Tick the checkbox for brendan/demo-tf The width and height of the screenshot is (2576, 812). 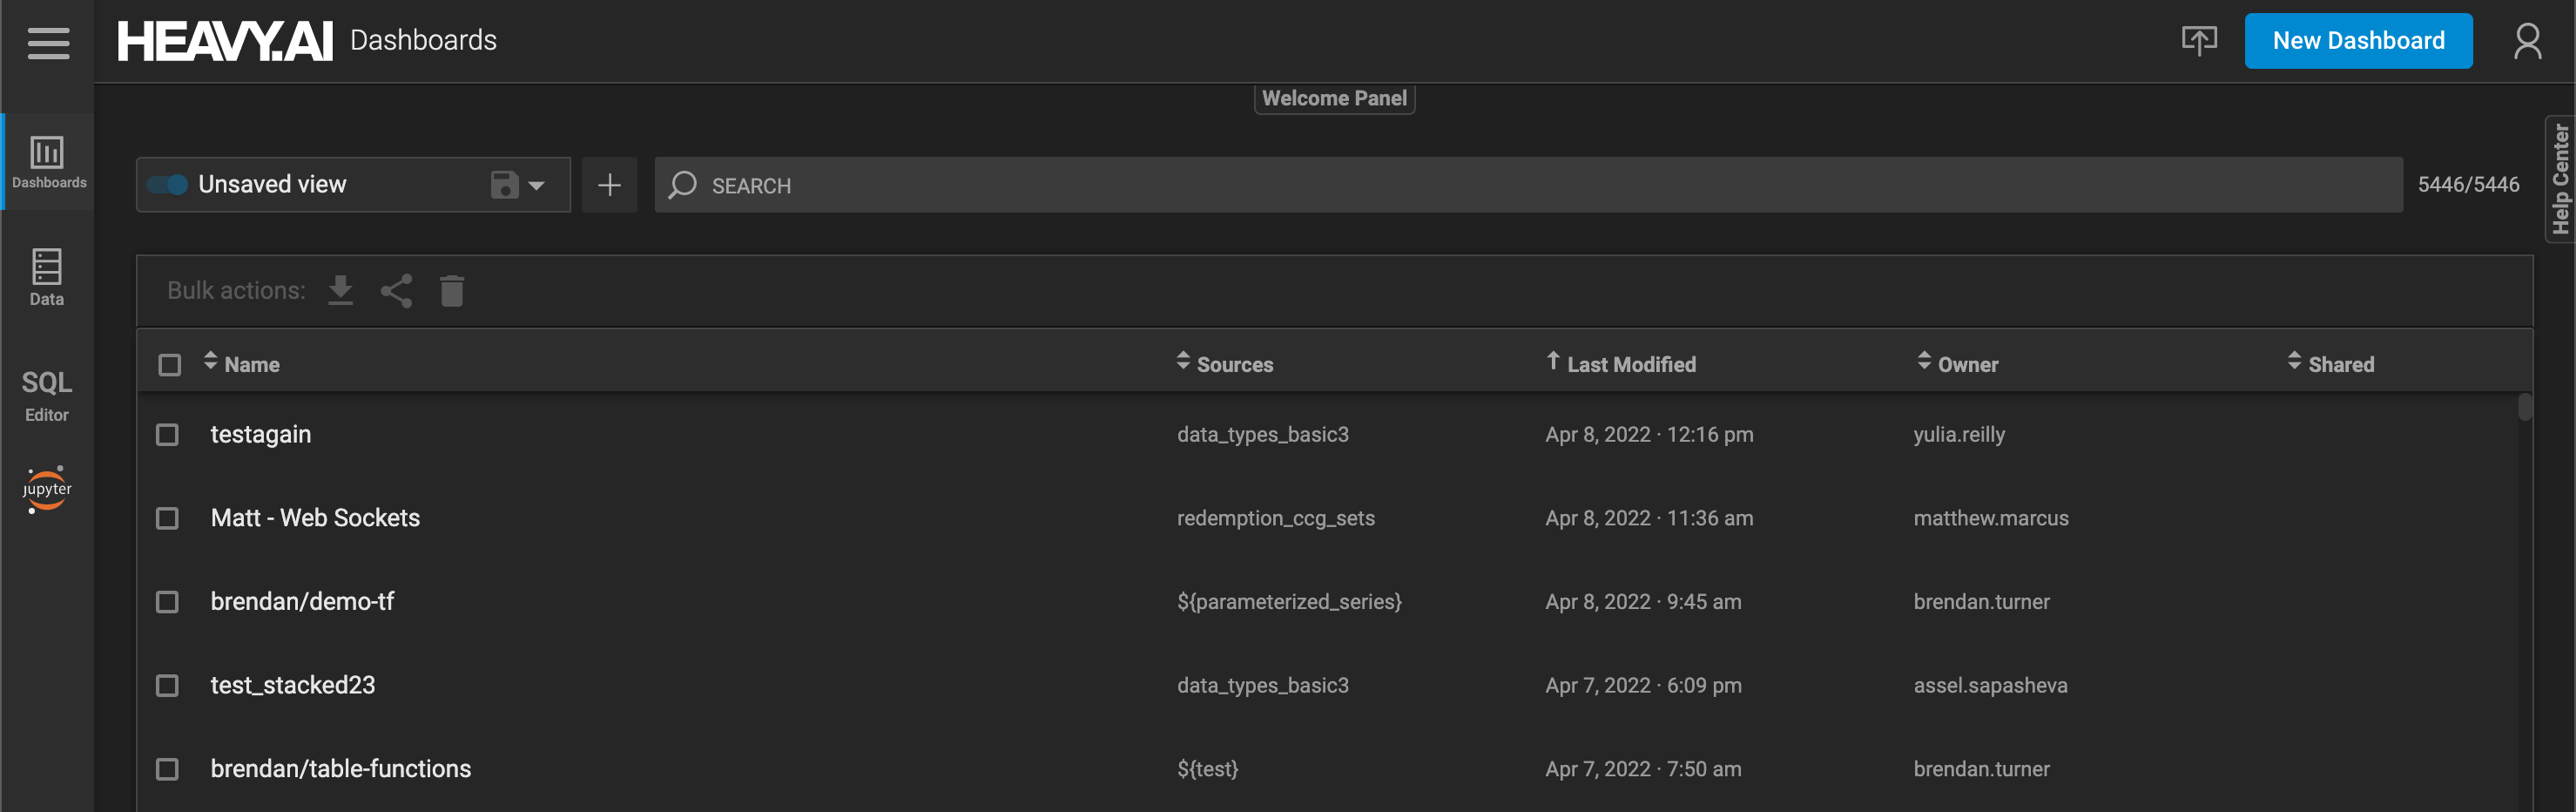(167, 602)
